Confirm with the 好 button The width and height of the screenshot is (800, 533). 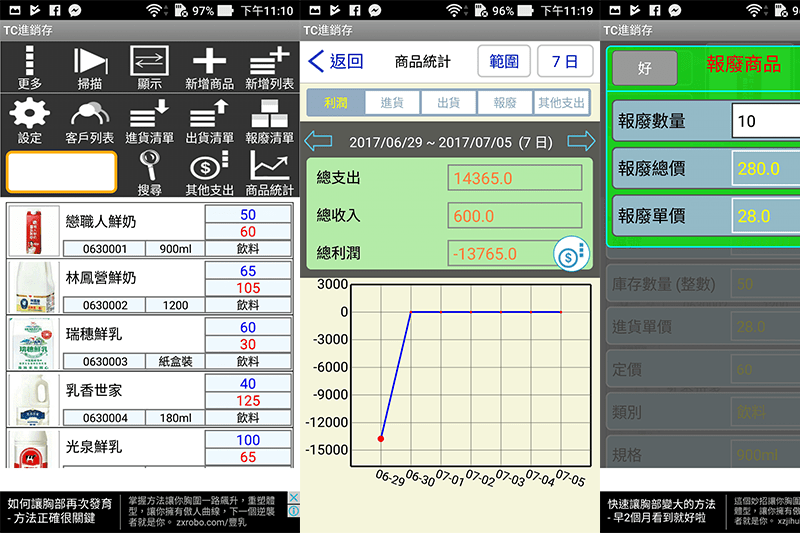tap(644, 68)
